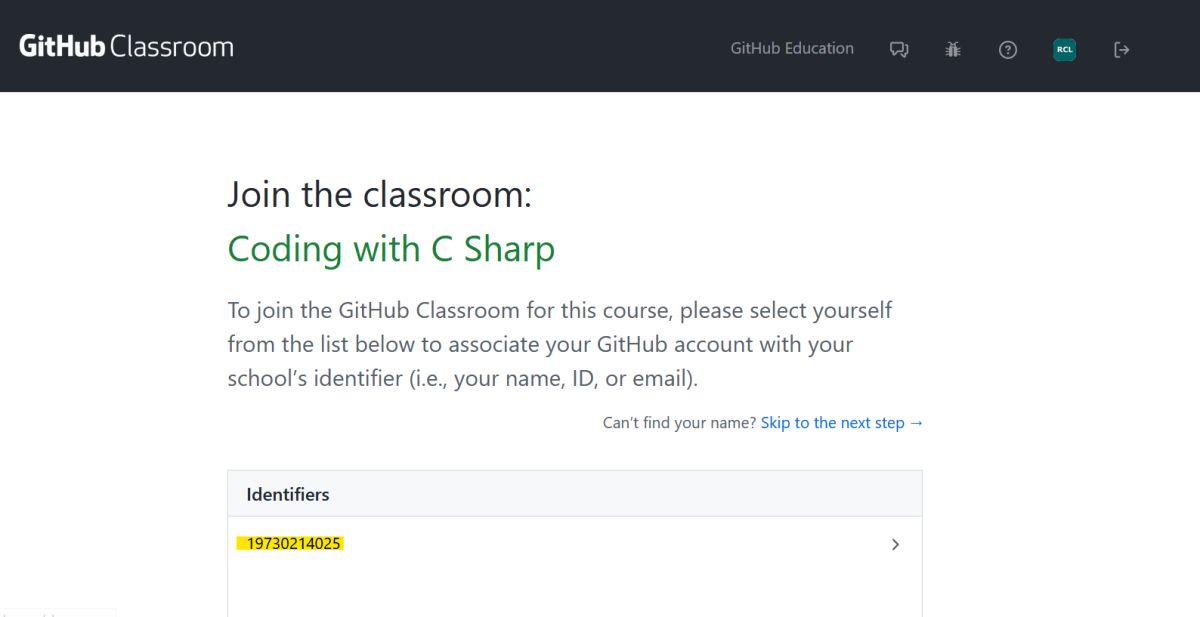Open the discussions speech-bubble icon

pos(899,49)
